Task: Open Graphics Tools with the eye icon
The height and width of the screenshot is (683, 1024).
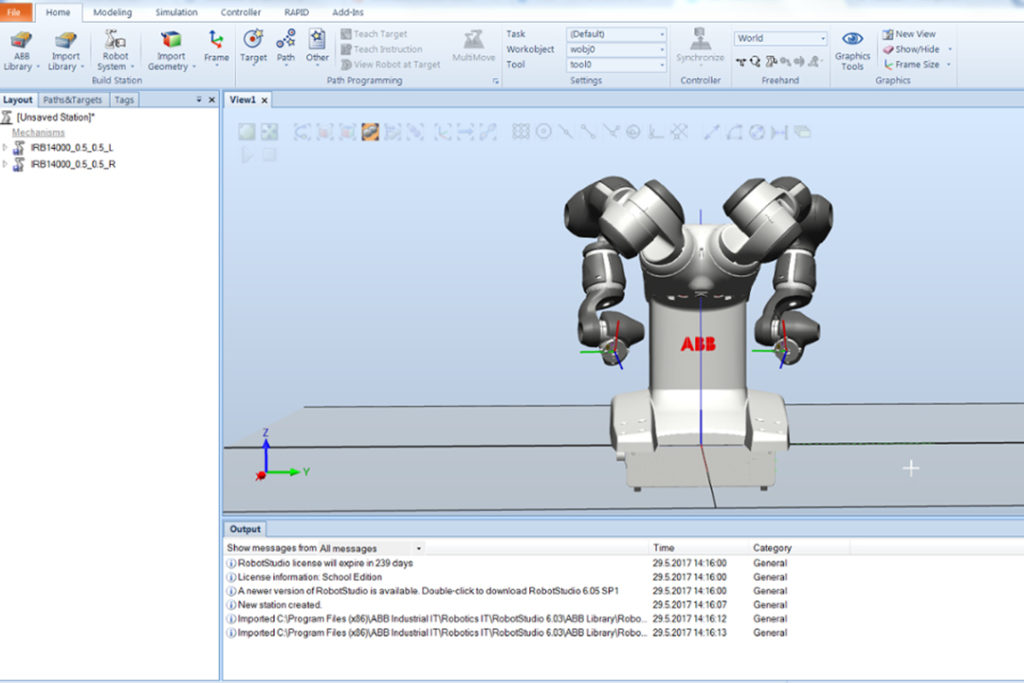Action: point(852,50)
